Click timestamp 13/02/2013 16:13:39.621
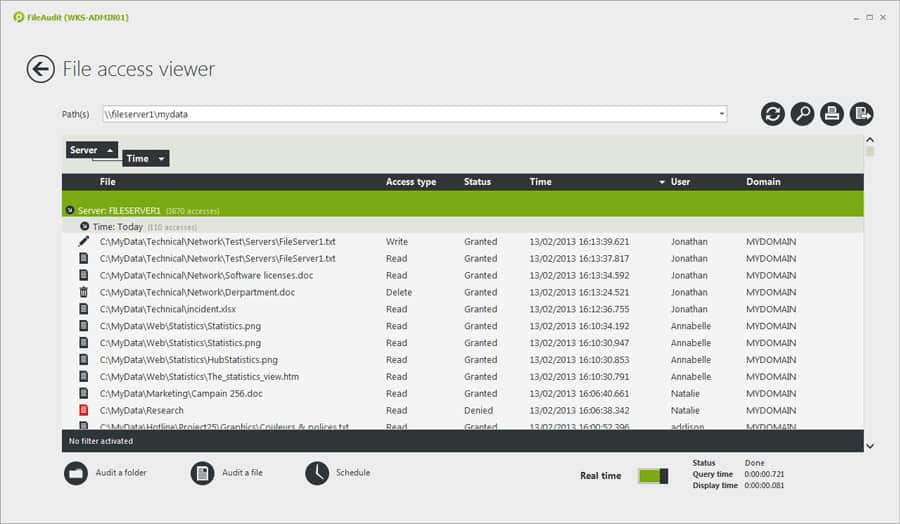This screenshot has width=900, height=524. 579,242
